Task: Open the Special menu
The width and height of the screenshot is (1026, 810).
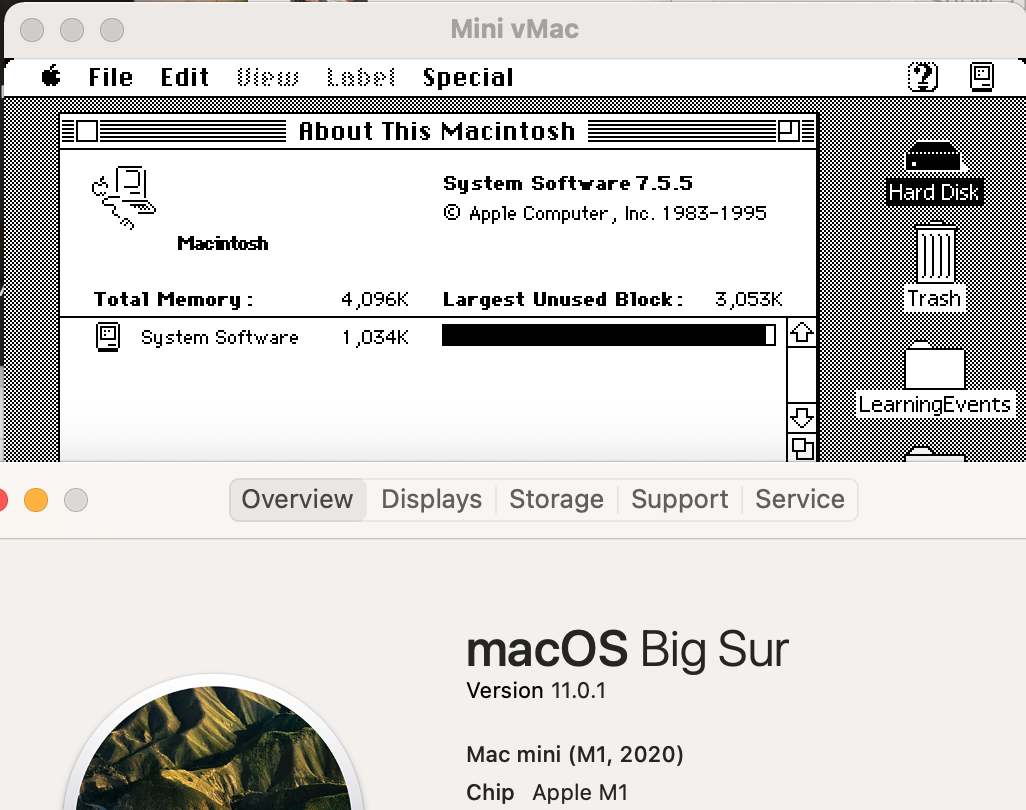Action: coord(468,78)
